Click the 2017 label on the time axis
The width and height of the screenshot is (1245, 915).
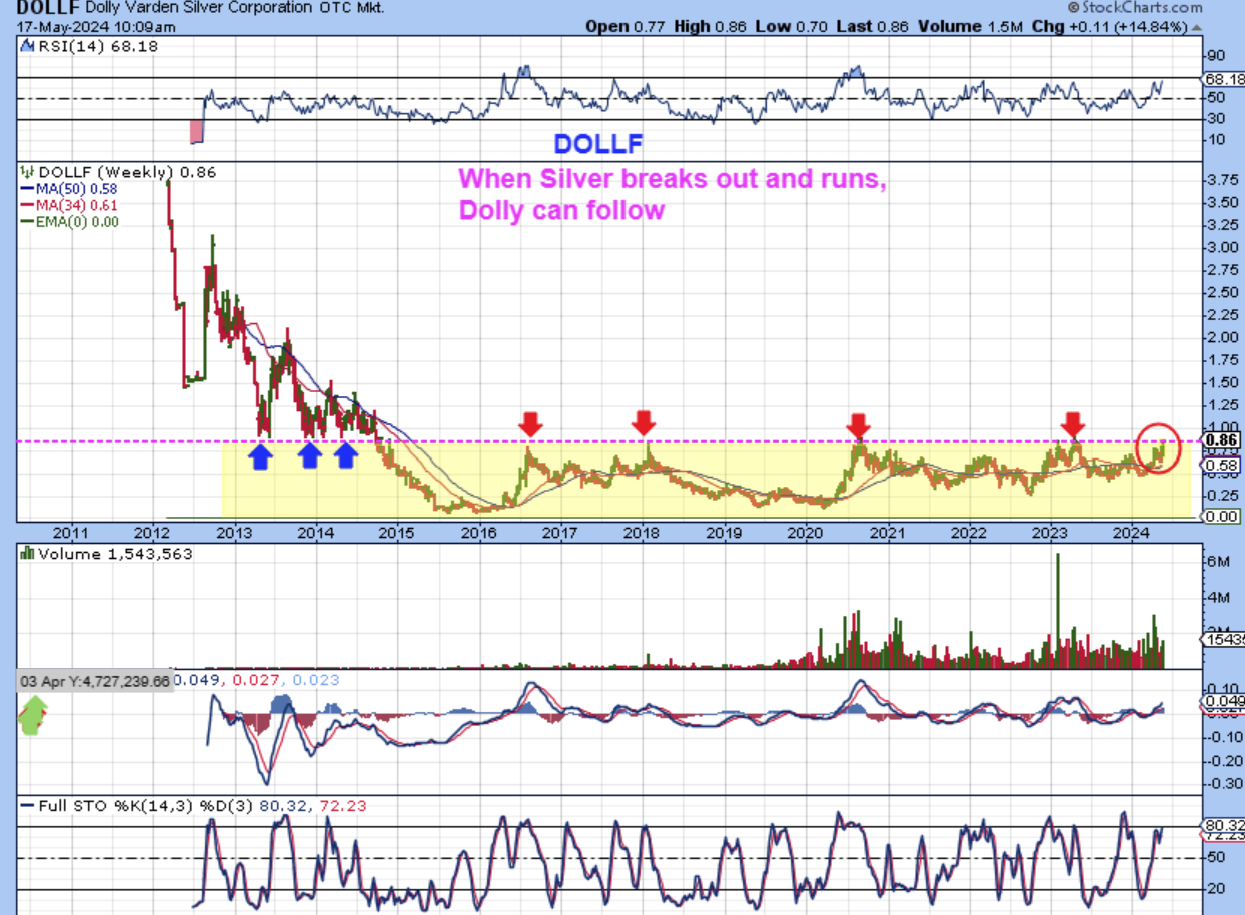point(561,532)
